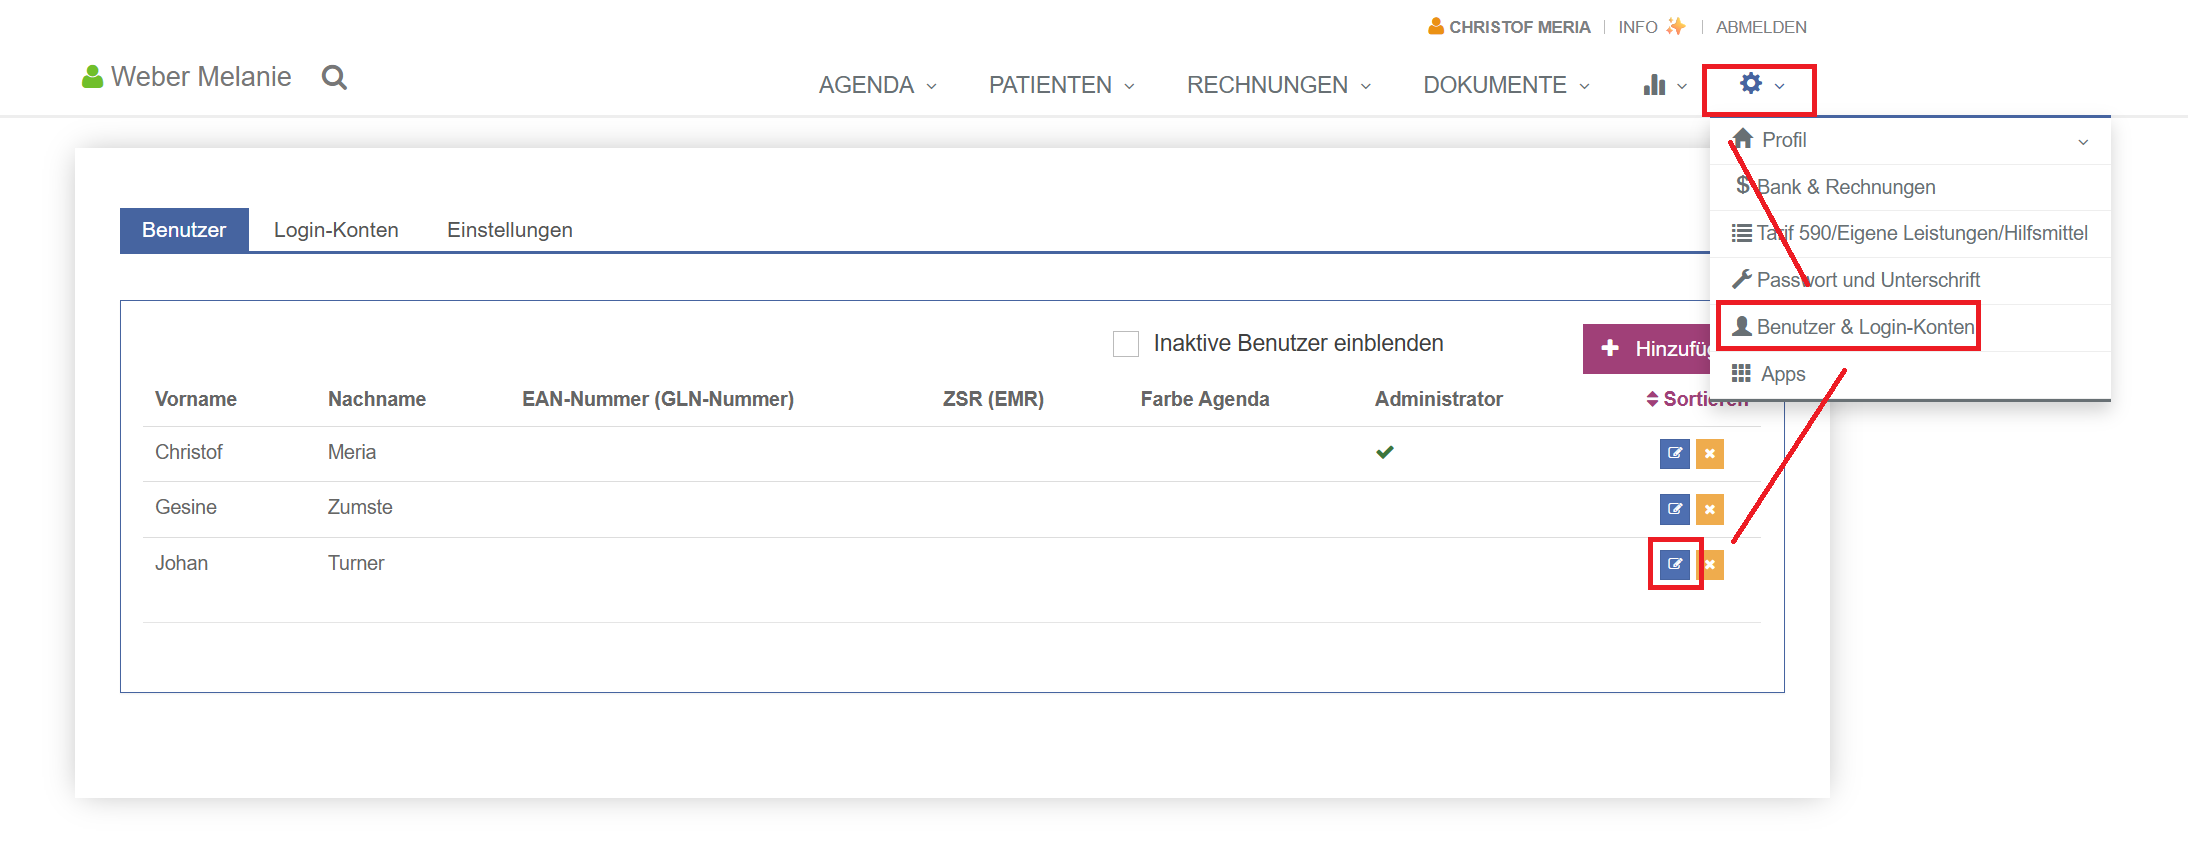The height and width of the screenshot is (844, 2188).
Task: Open the RECHNUNGEN dropdown menu
Action: (x=1278, y=86)
